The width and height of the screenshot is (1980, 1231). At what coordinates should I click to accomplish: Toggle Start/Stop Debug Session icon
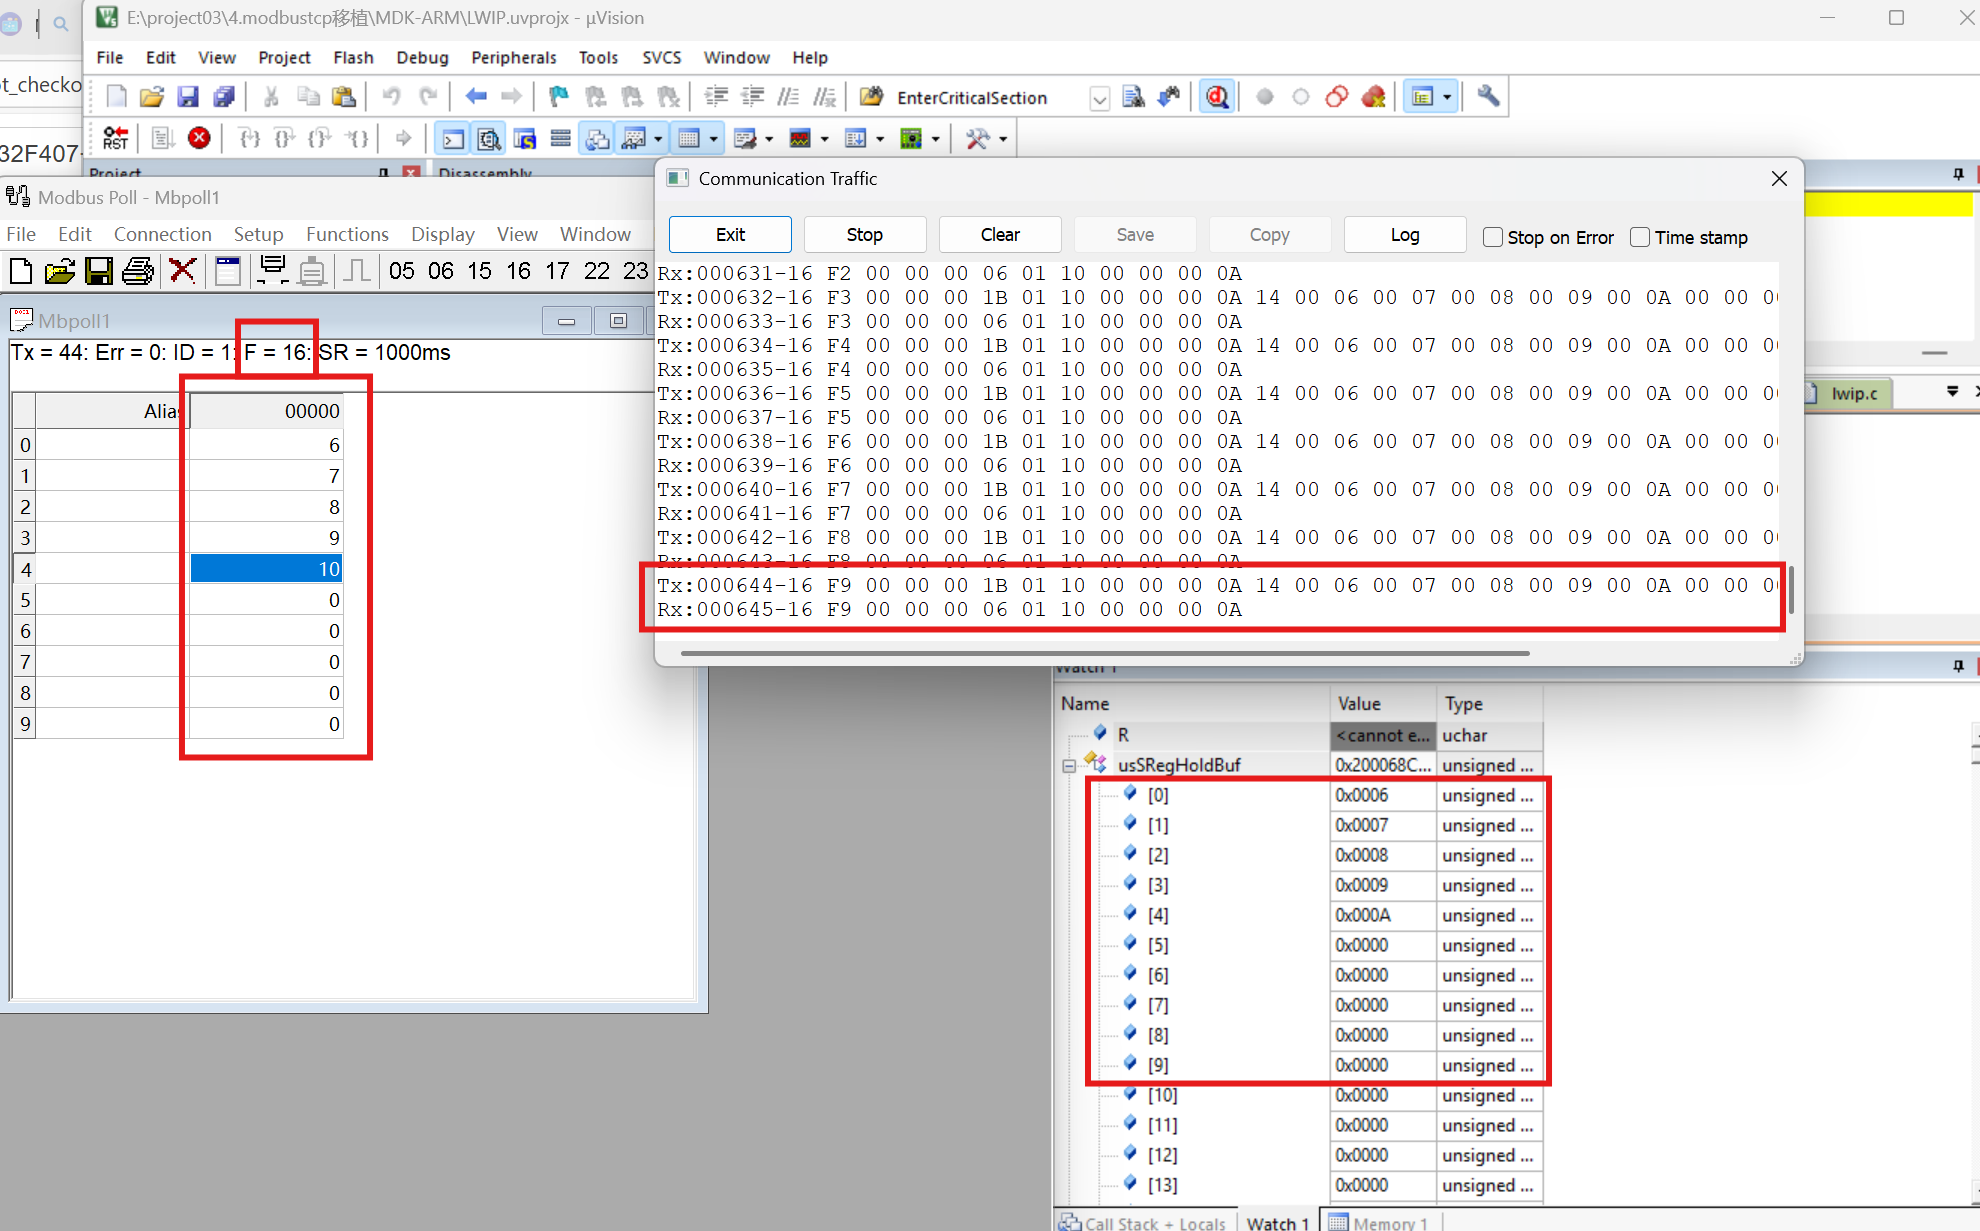[x=1217, y=97]
